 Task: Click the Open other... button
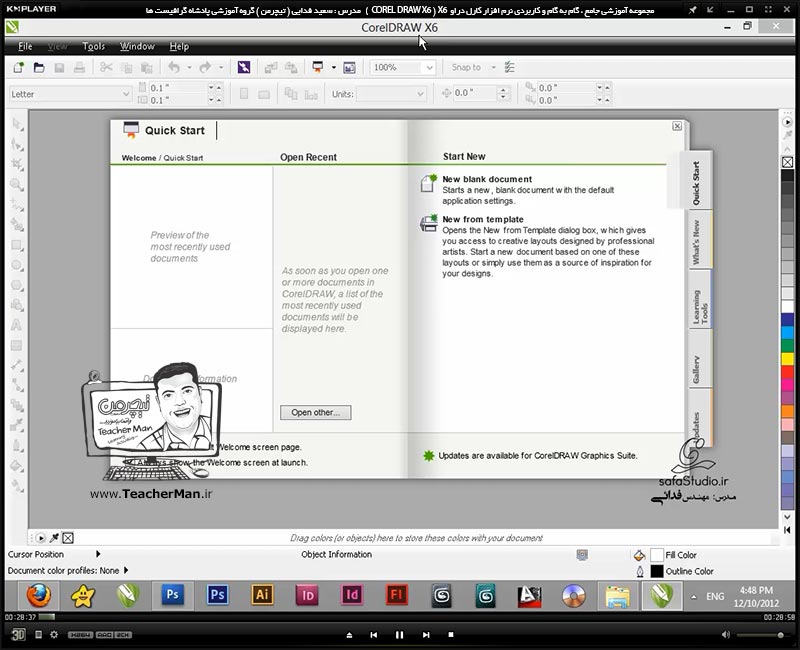316,412
